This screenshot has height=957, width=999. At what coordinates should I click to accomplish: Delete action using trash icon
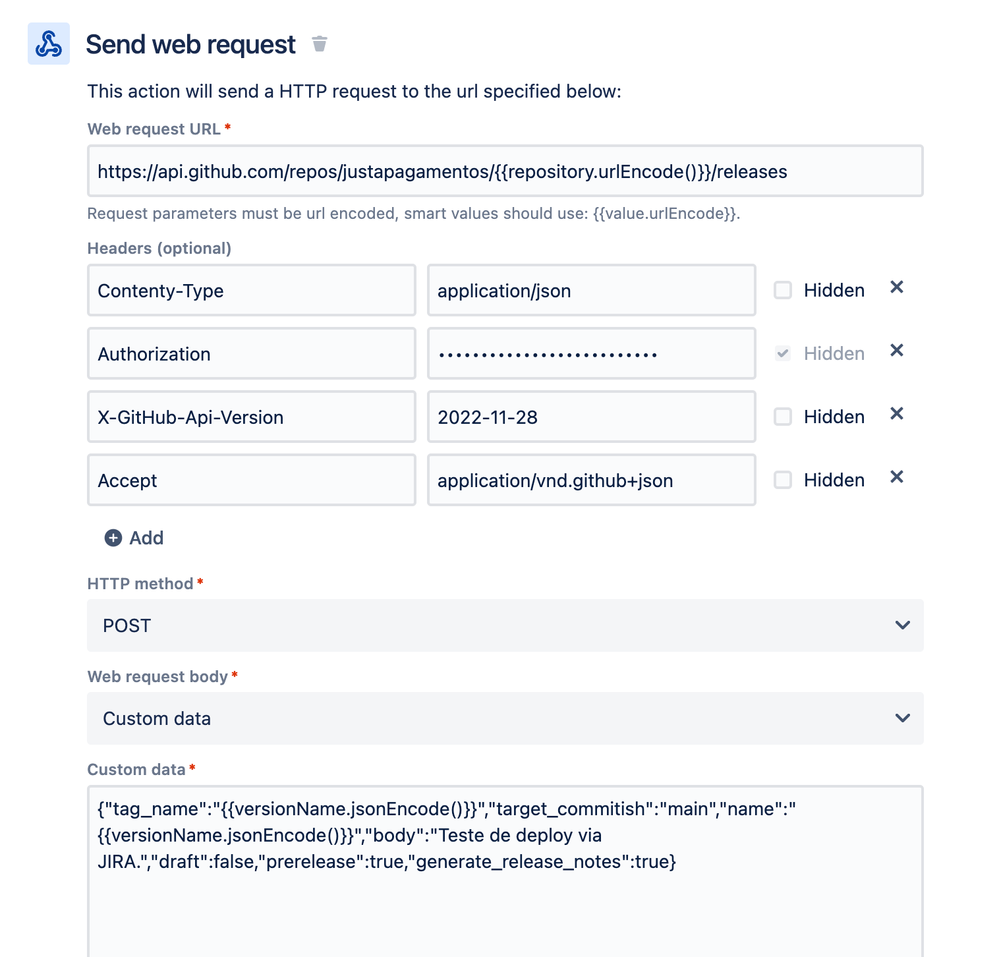click(x=319, y=44)
